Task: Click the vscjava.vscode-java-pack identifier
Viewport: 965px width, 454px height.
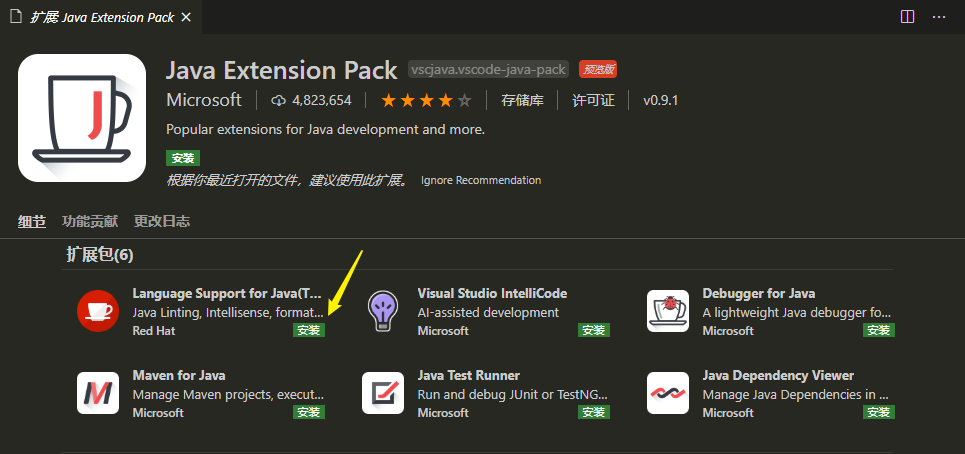Action: [x=488, y=70]
